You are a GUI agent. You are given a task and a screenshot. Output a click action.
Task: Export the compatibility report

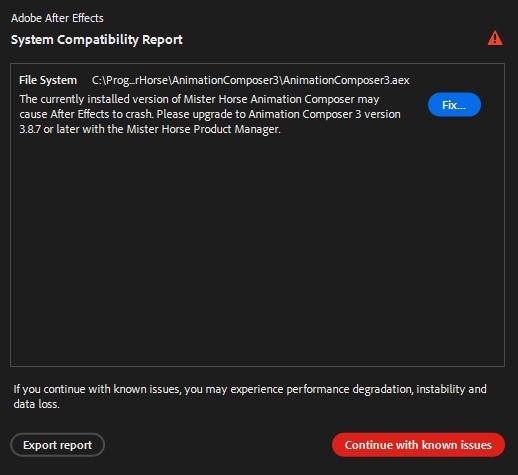tap(57, 445)
